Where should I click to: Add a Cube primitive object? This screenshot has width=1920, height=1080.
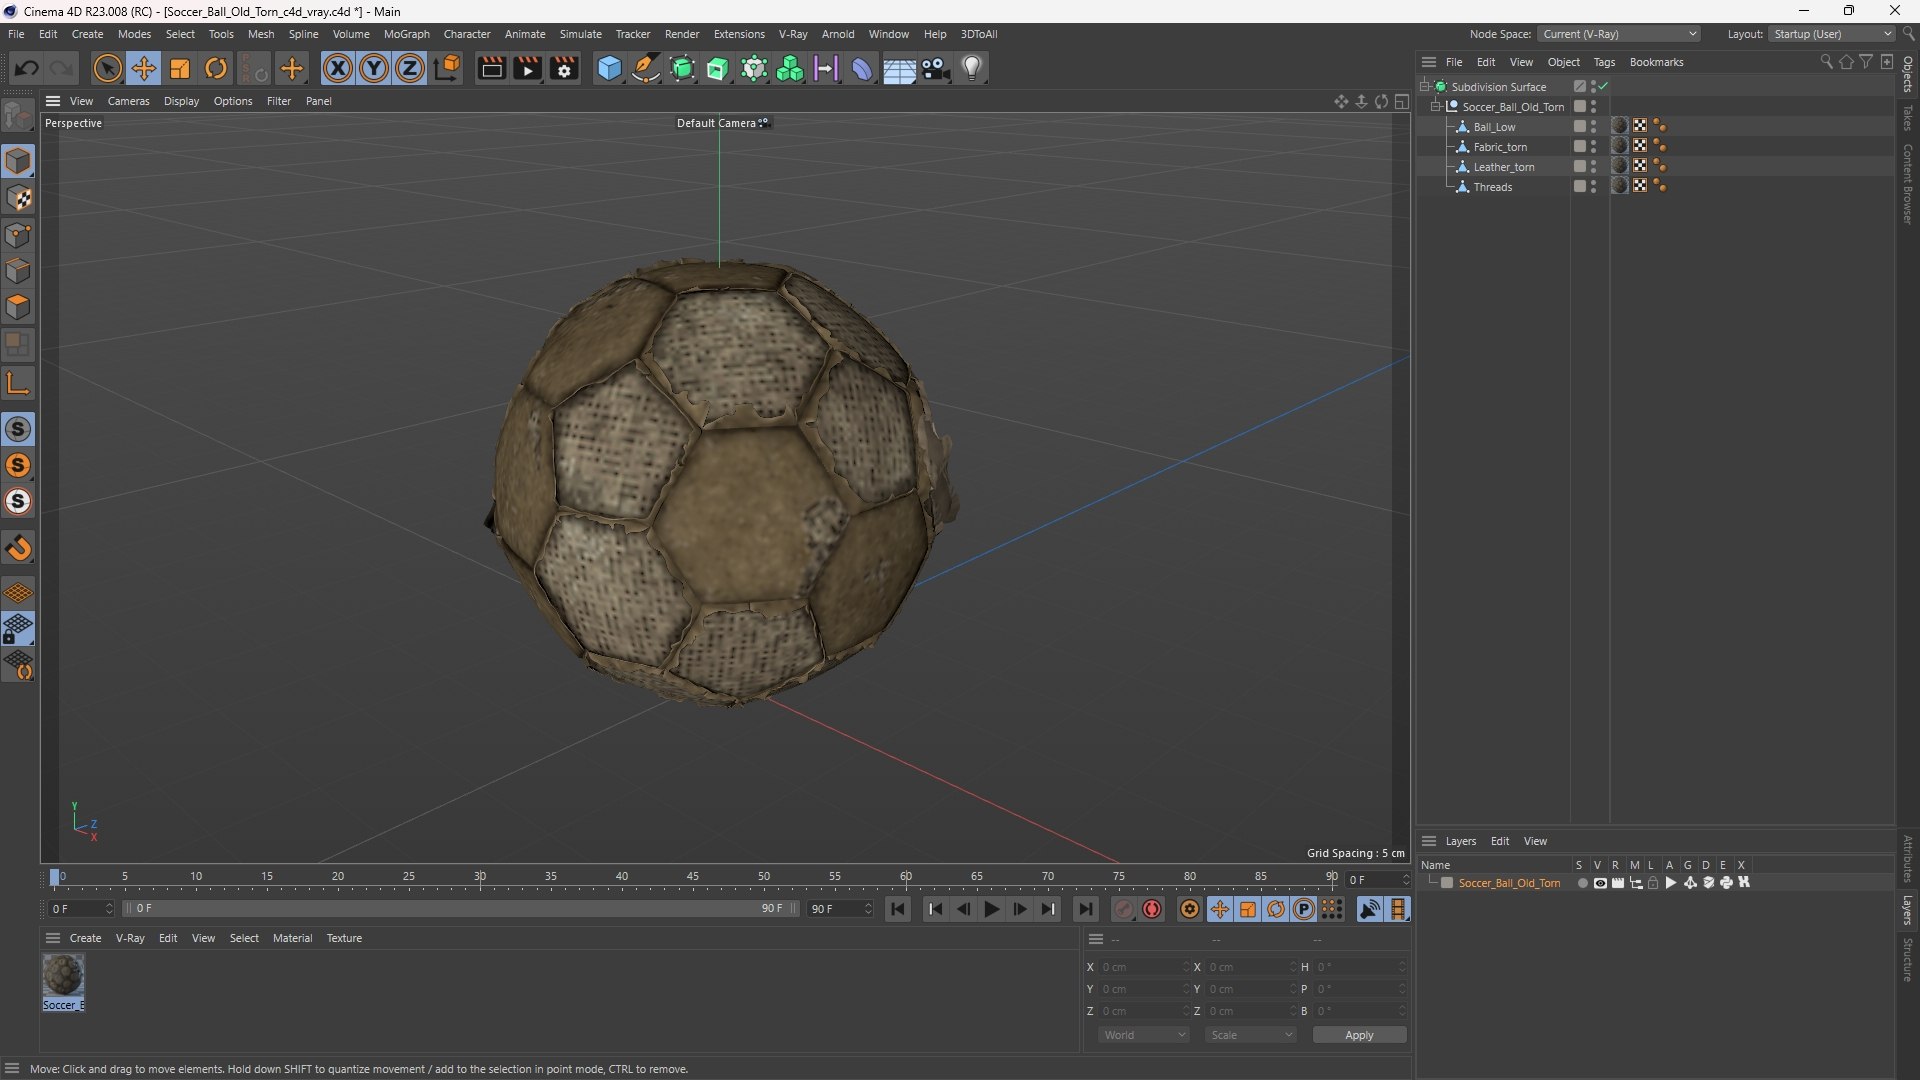point(609,68)
